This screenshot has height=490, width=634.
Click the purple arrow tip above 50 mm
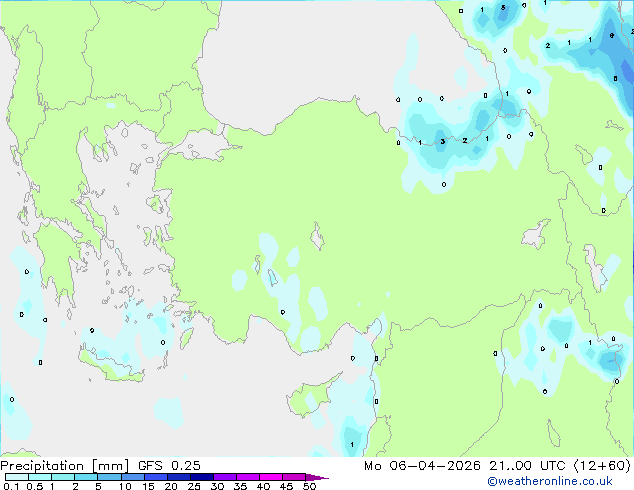pyautogui.click(x=317, y=477)
